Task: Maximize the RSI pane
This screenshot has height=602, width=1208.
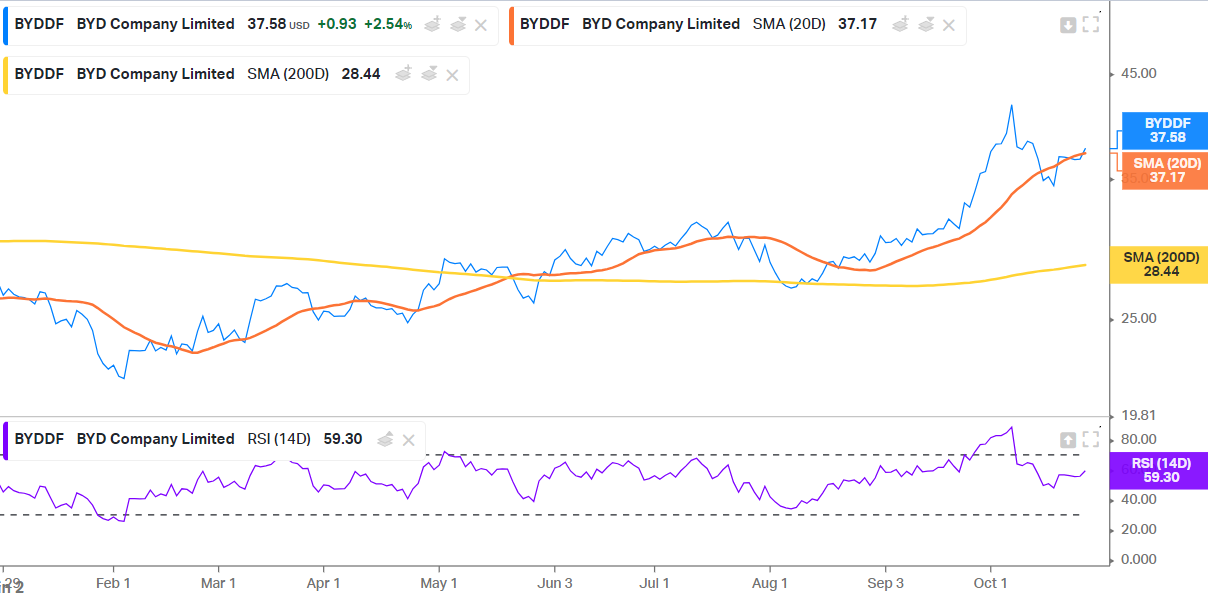Action: click(1091, 440)
